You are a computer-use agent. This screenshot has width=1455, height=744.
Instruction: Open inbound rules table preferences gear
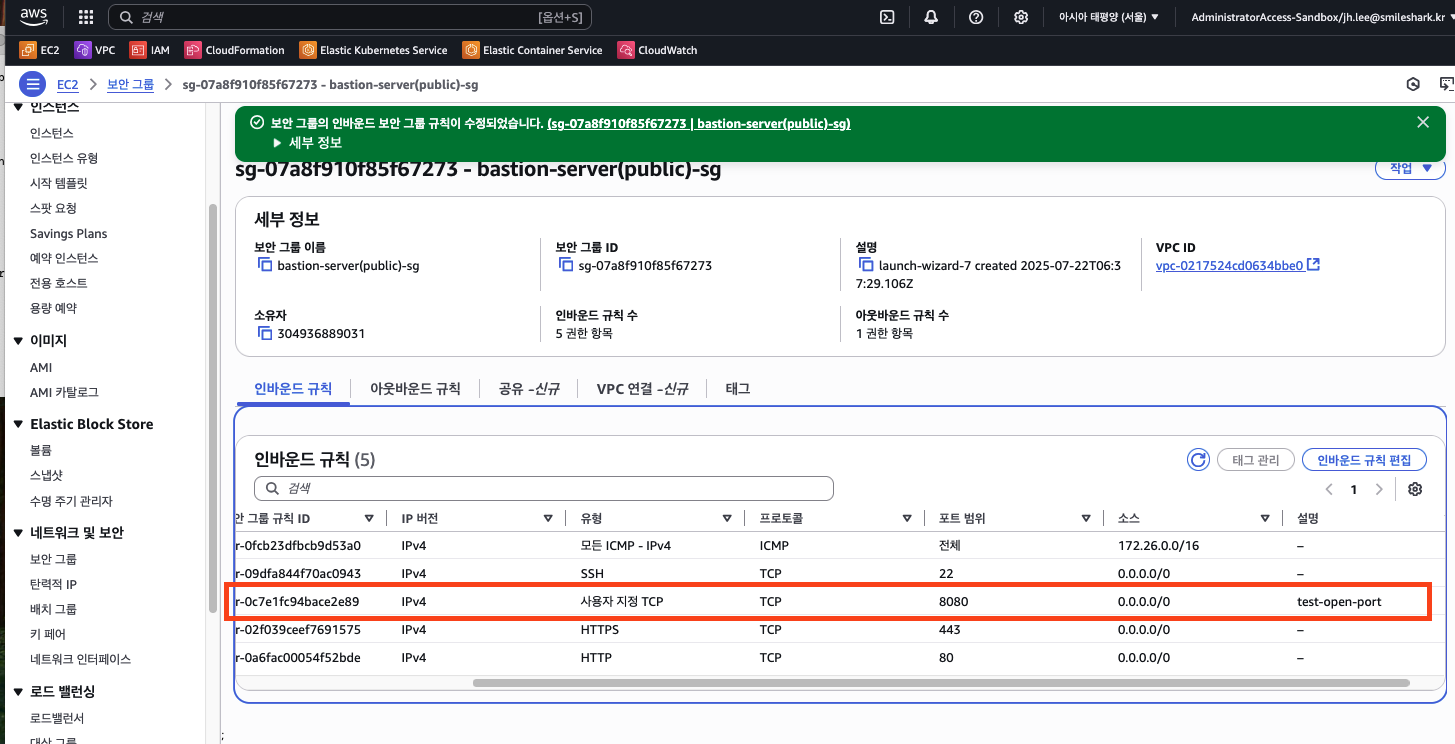coord(1414,489)
